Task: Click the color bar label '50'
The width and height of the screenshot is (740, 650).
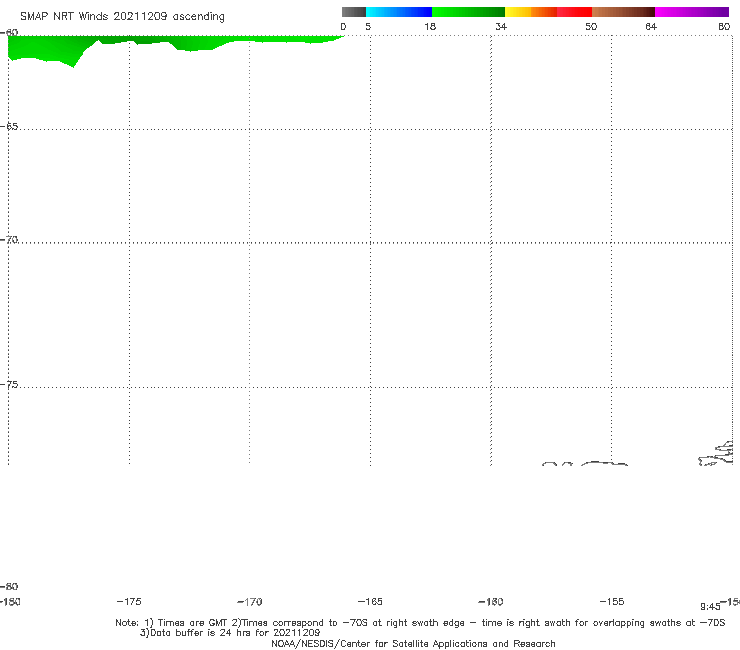Action: click(x=591, y=26)
